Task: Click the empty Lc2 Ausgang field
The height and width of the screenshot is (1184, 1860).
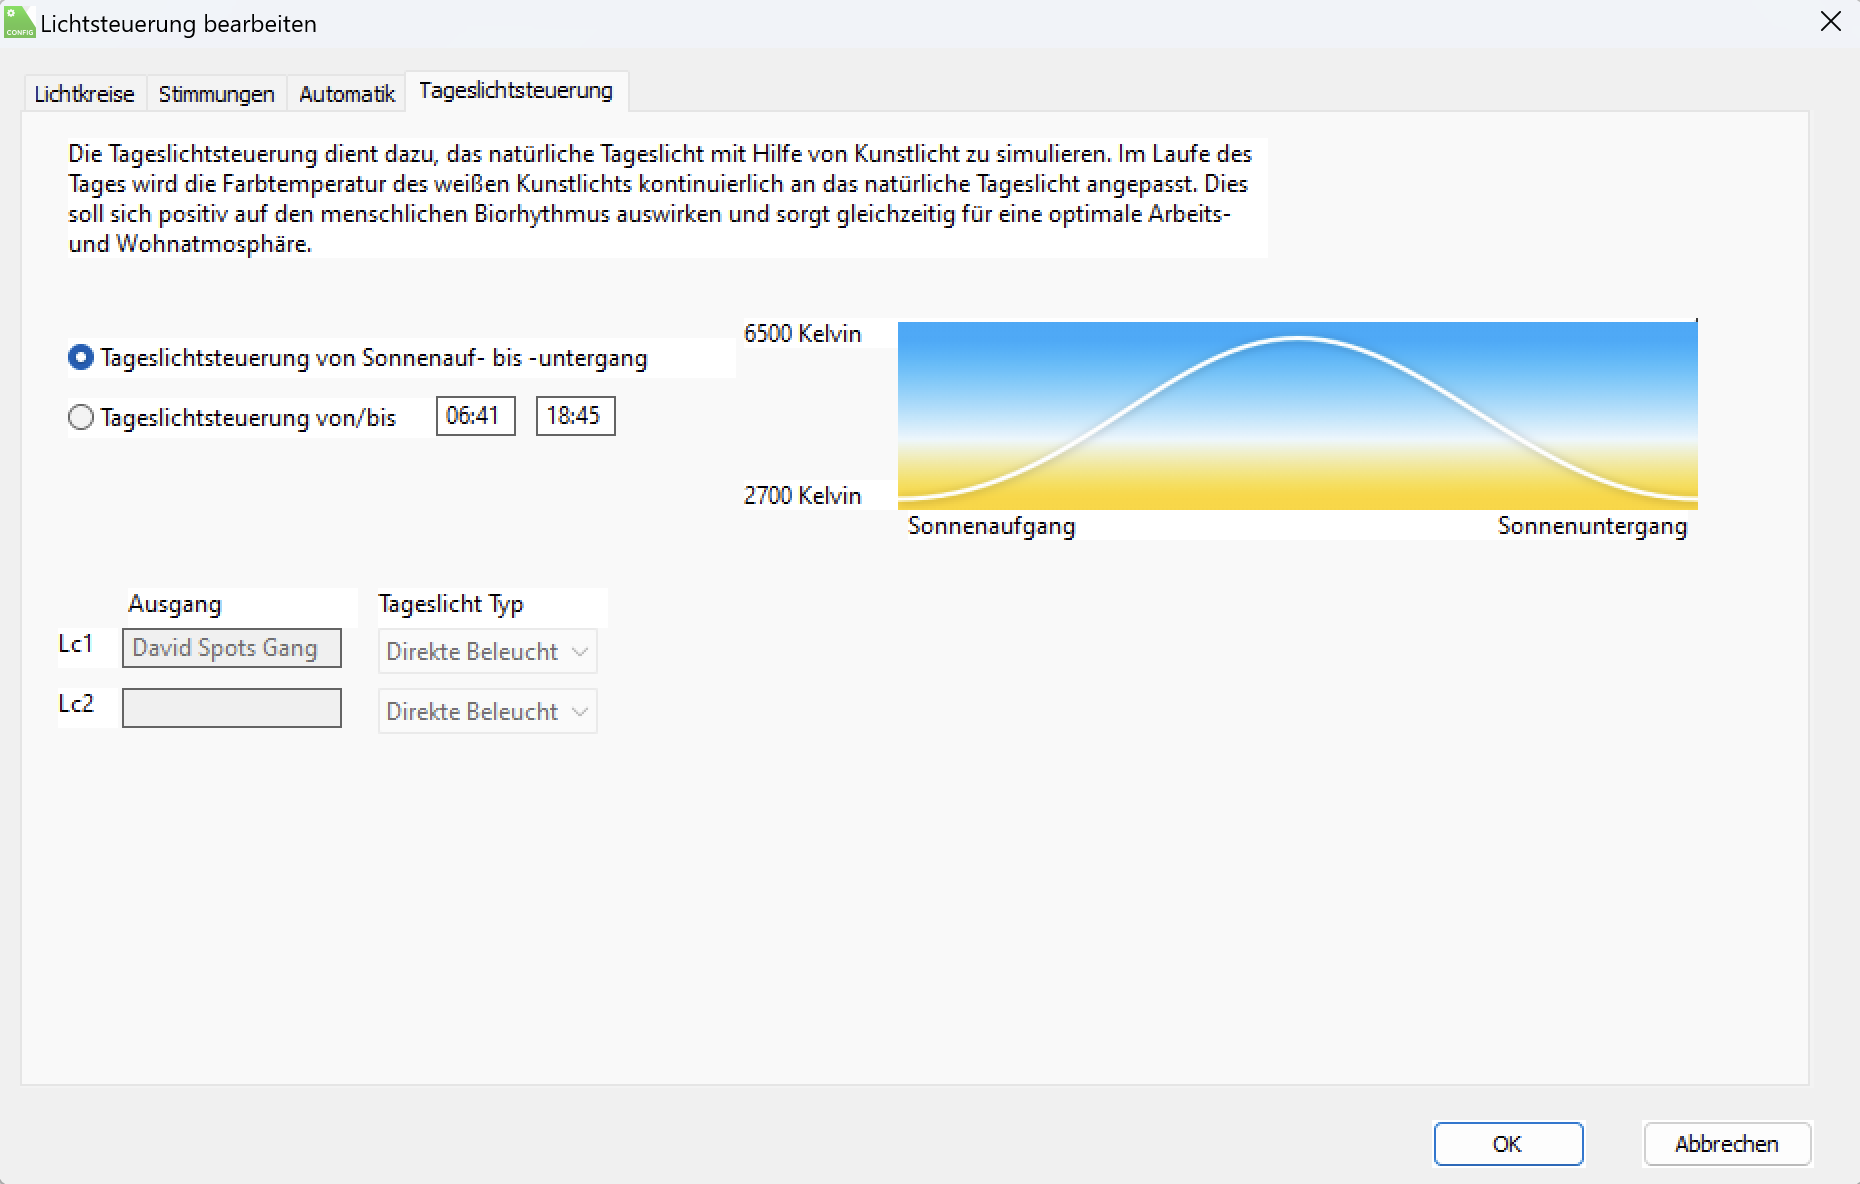Action: click(231, 708)
